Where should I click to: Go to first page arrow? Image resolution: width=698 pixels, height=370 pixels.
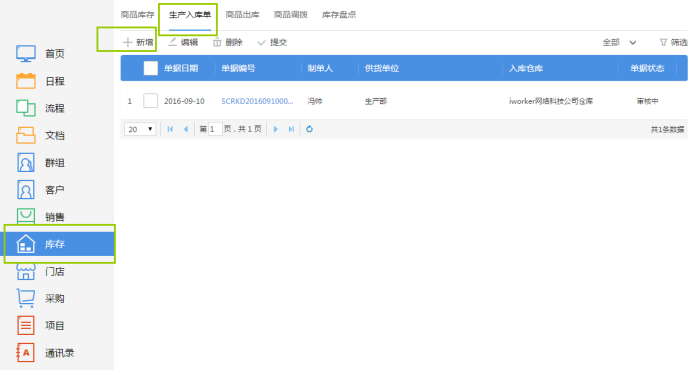tap(170, 129)
